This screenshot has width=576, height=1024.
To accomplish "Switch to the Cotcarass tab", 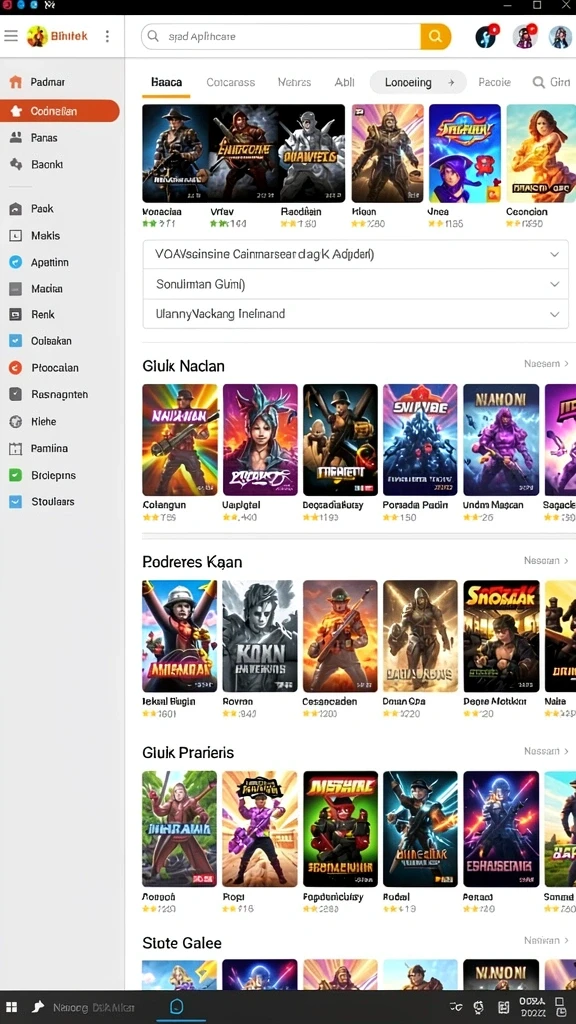I will [231, 82].
